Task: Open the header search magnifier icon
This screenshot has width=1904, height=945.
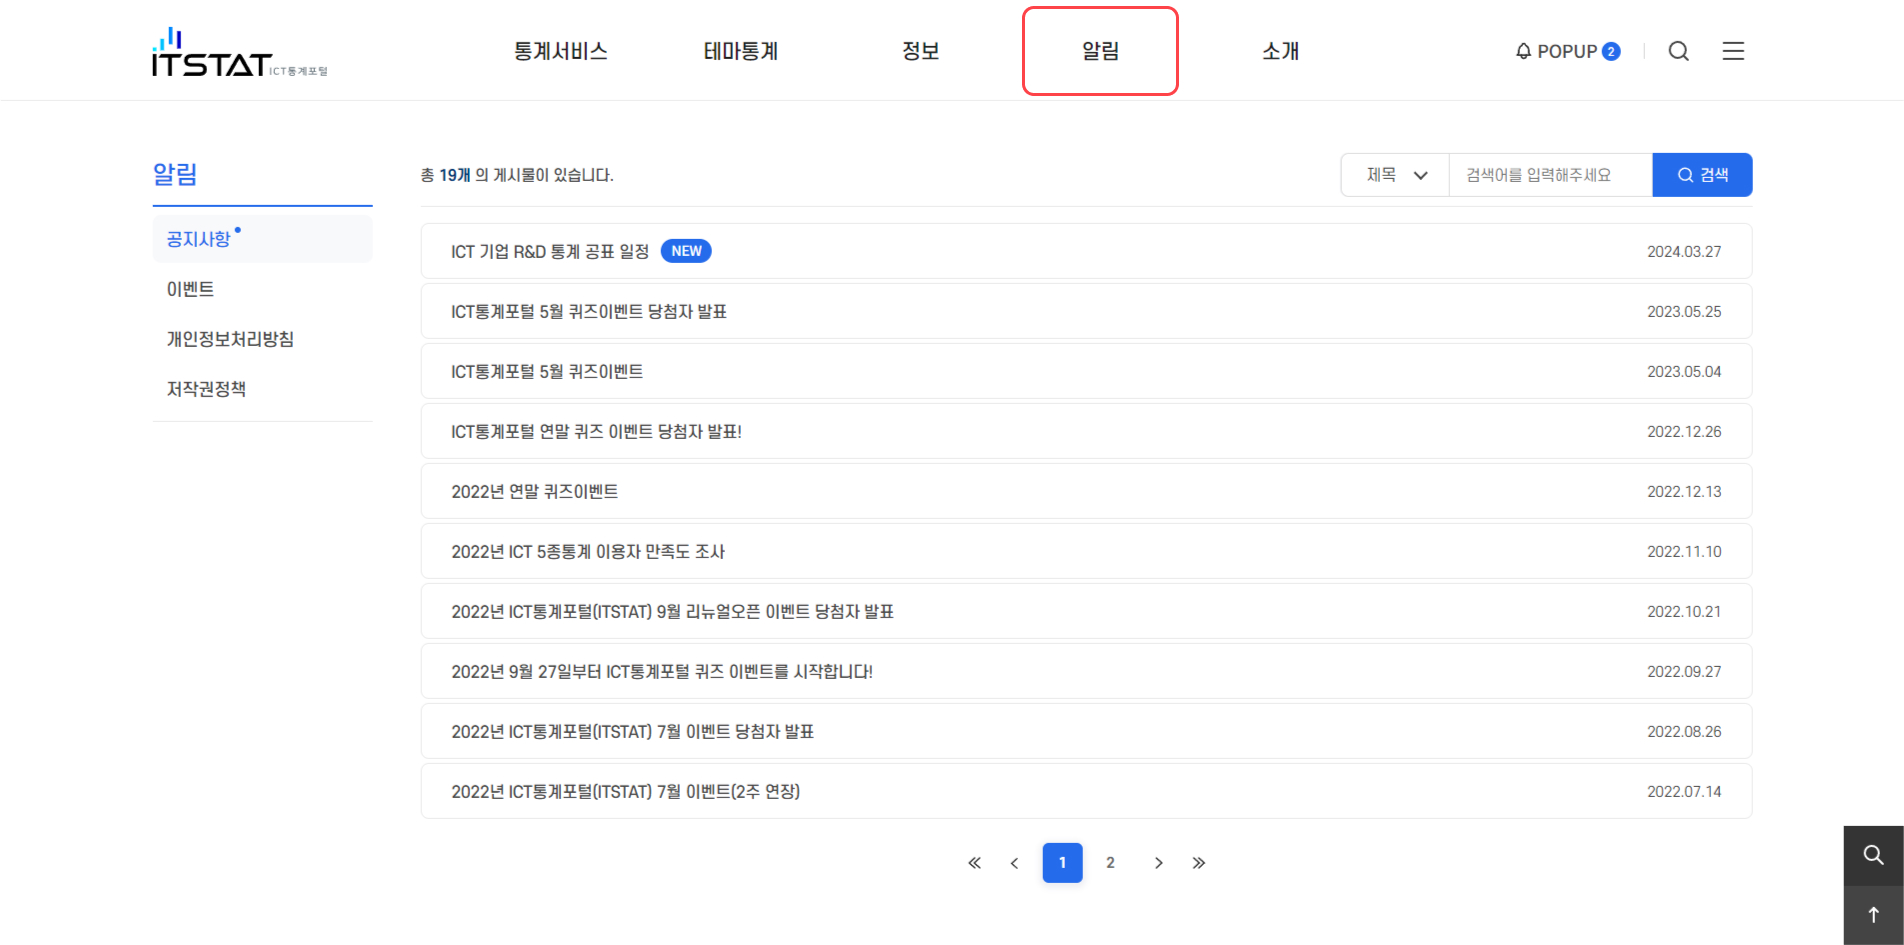Action: point(1679,51)
